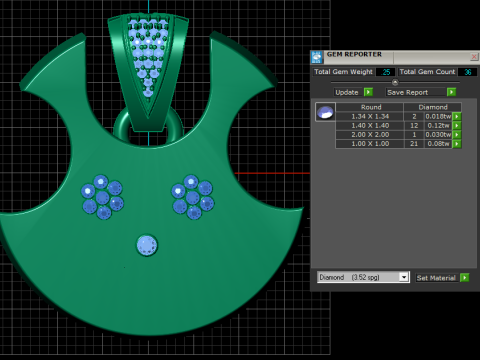Viewport: 480px width, 360px height.
Task: Click the Update button label
Action: (347, 92)
